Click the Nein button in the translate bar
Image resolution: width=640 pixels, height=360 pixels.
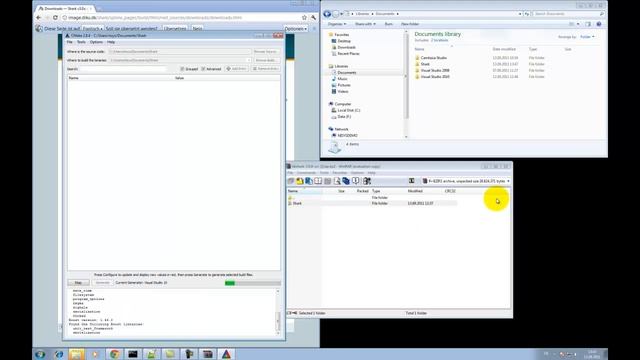(x=197, y=29)
